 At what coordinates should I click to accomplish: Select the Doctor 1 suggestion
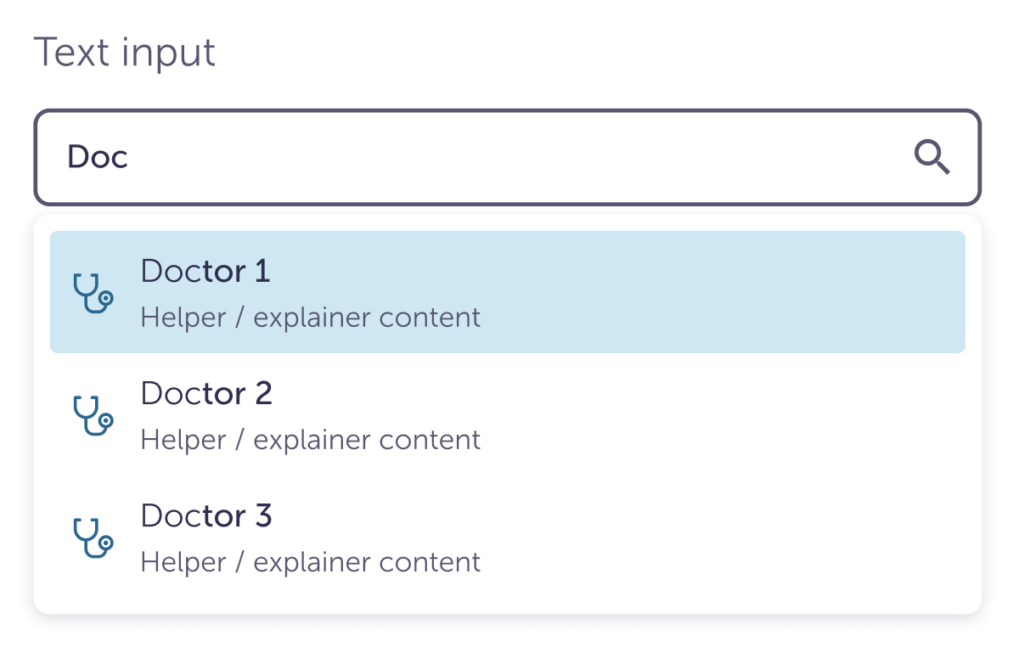(x=506, y=292)
